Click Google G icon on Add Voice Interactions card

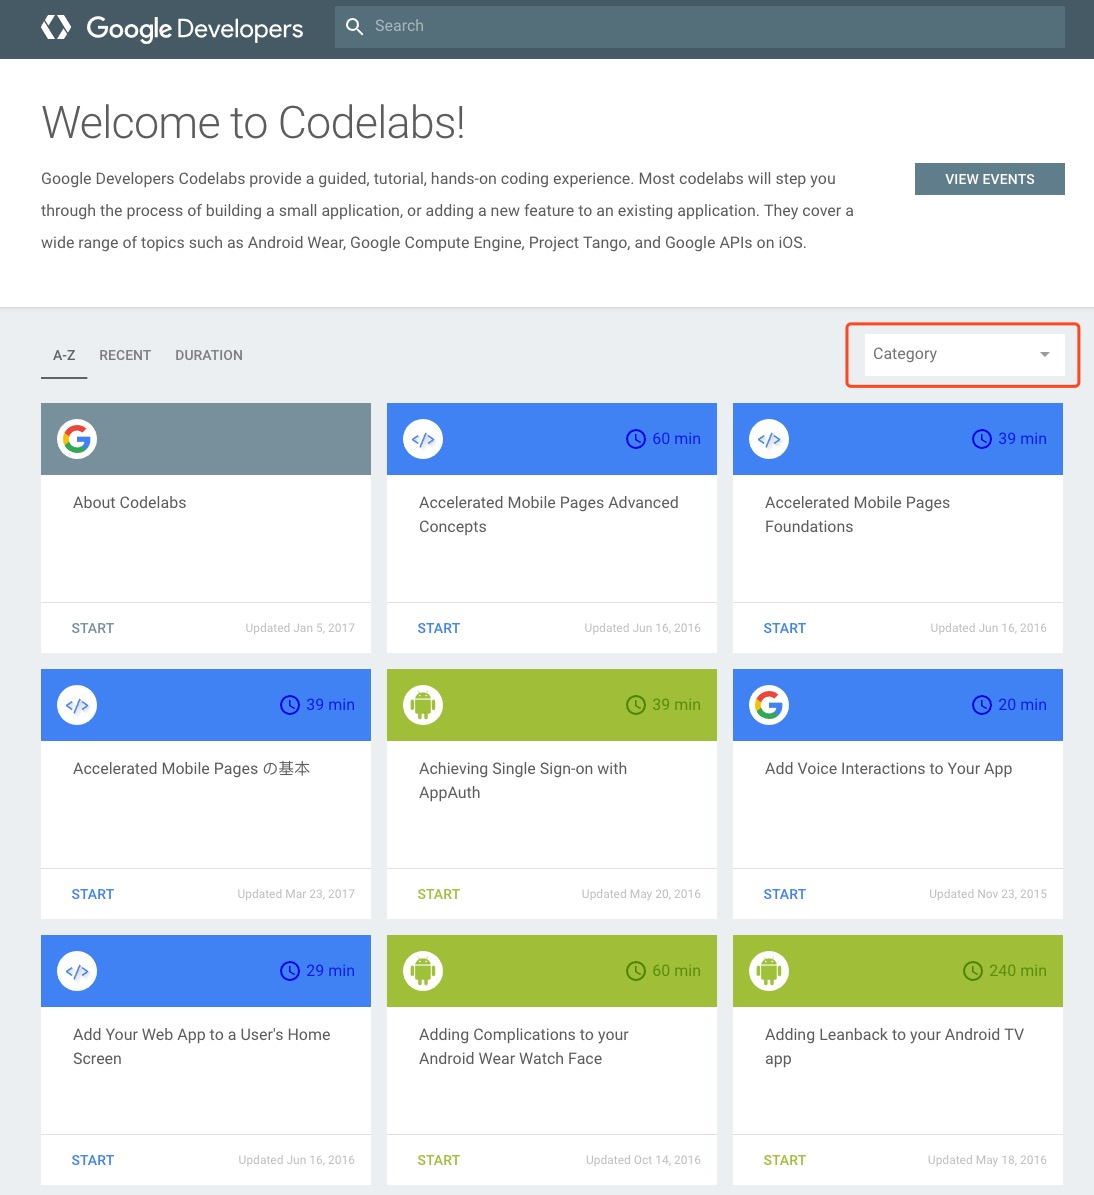769,705
